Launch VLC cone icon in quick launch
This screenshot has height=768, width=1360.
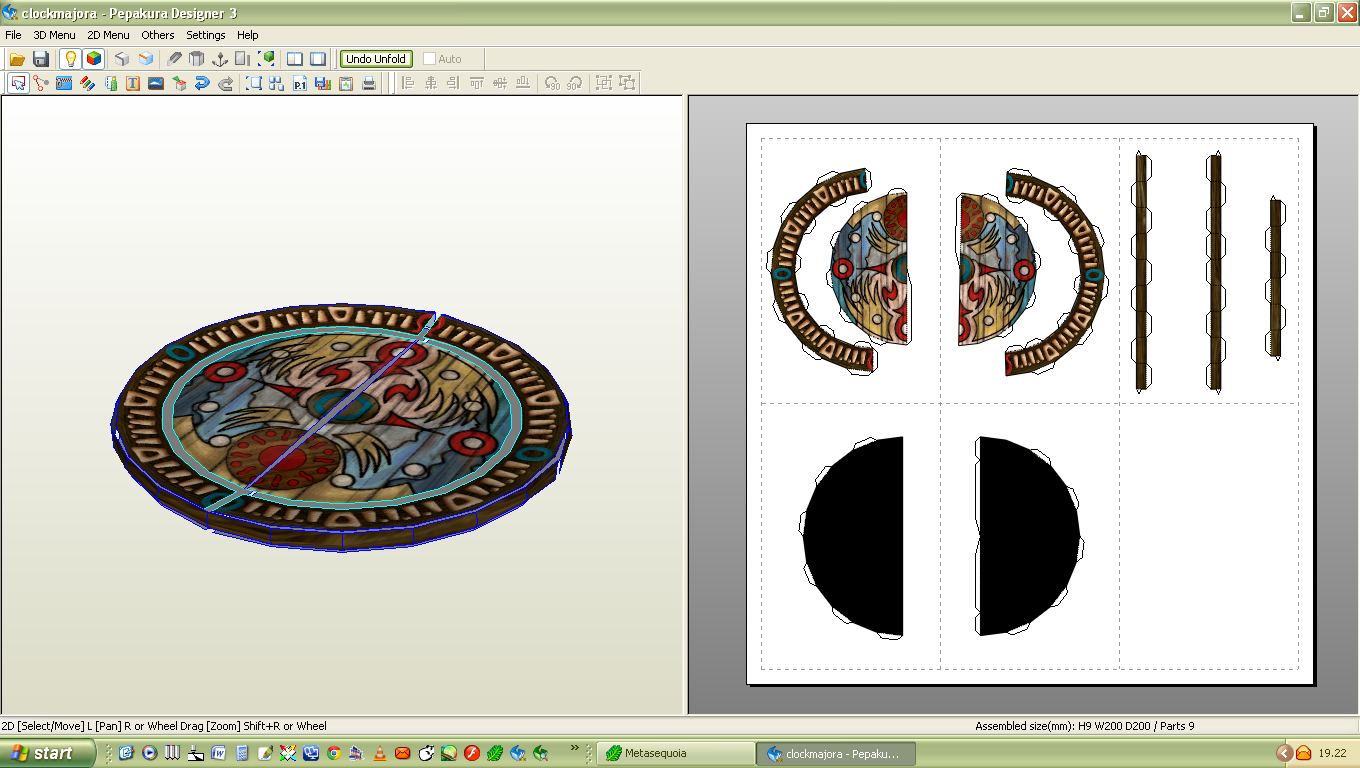tap(380, 753)
